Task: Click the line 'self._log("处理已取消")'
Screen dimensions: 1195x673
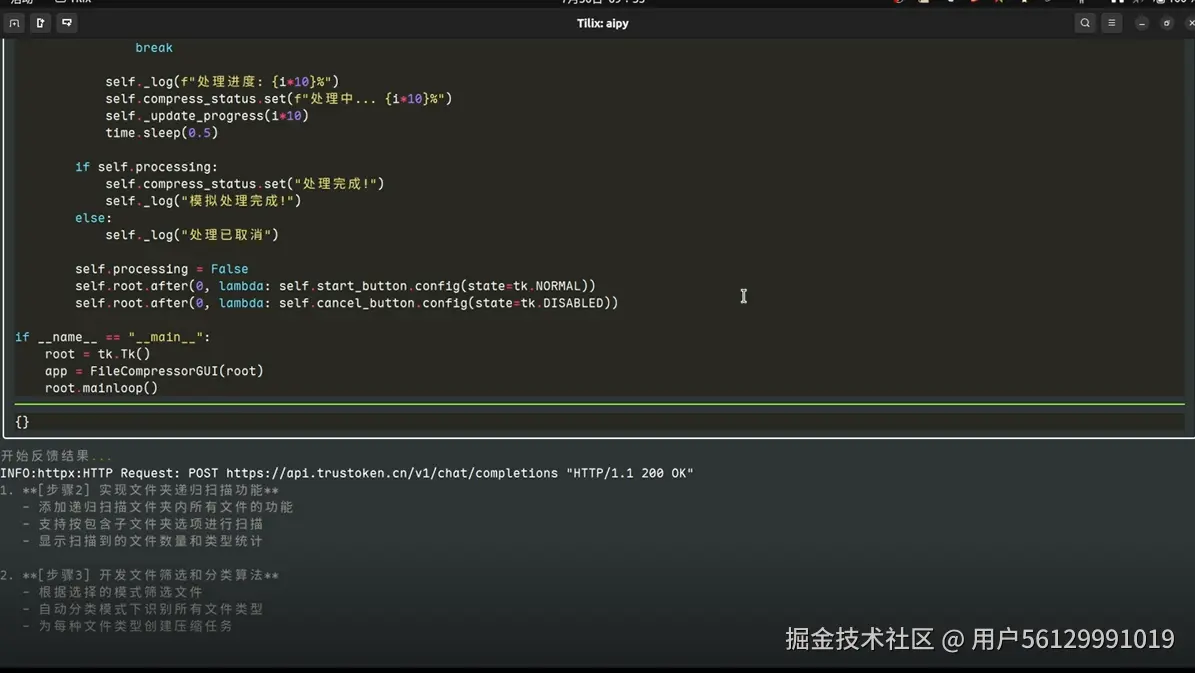Action: tap(192, 235)
